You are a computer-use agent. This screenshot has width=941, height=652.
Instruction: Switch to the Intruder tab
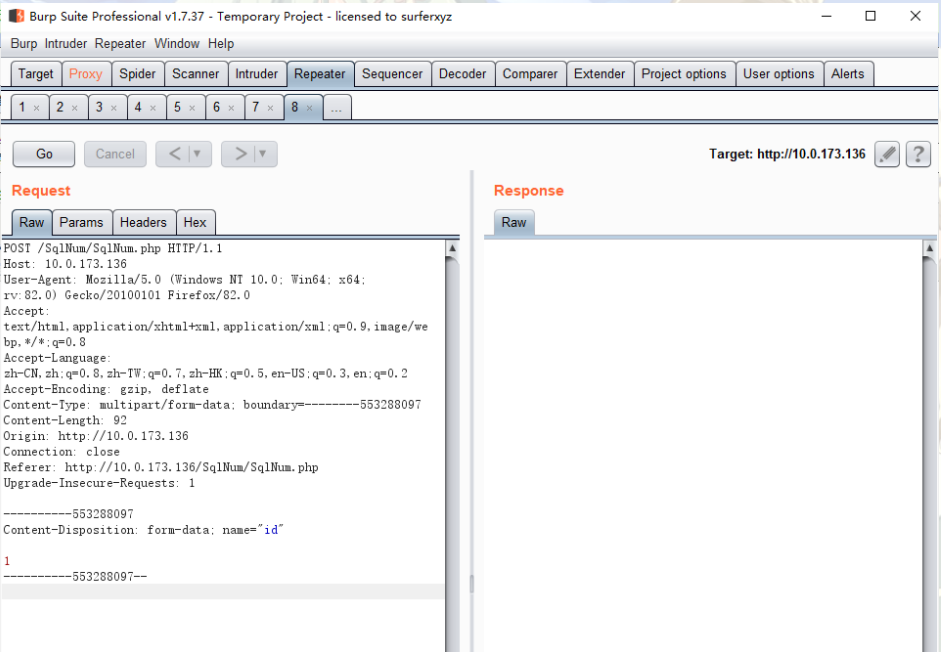(257, 74)
